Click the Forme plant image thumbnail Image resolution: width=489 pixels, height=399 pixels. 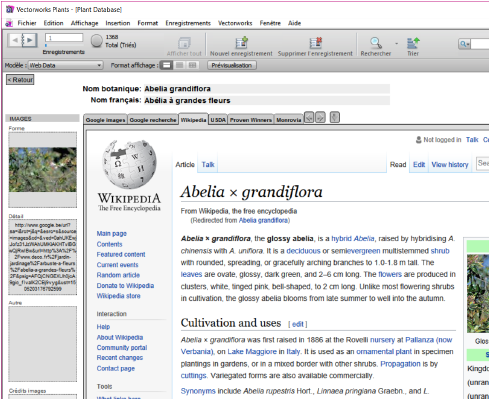(43, 170)
